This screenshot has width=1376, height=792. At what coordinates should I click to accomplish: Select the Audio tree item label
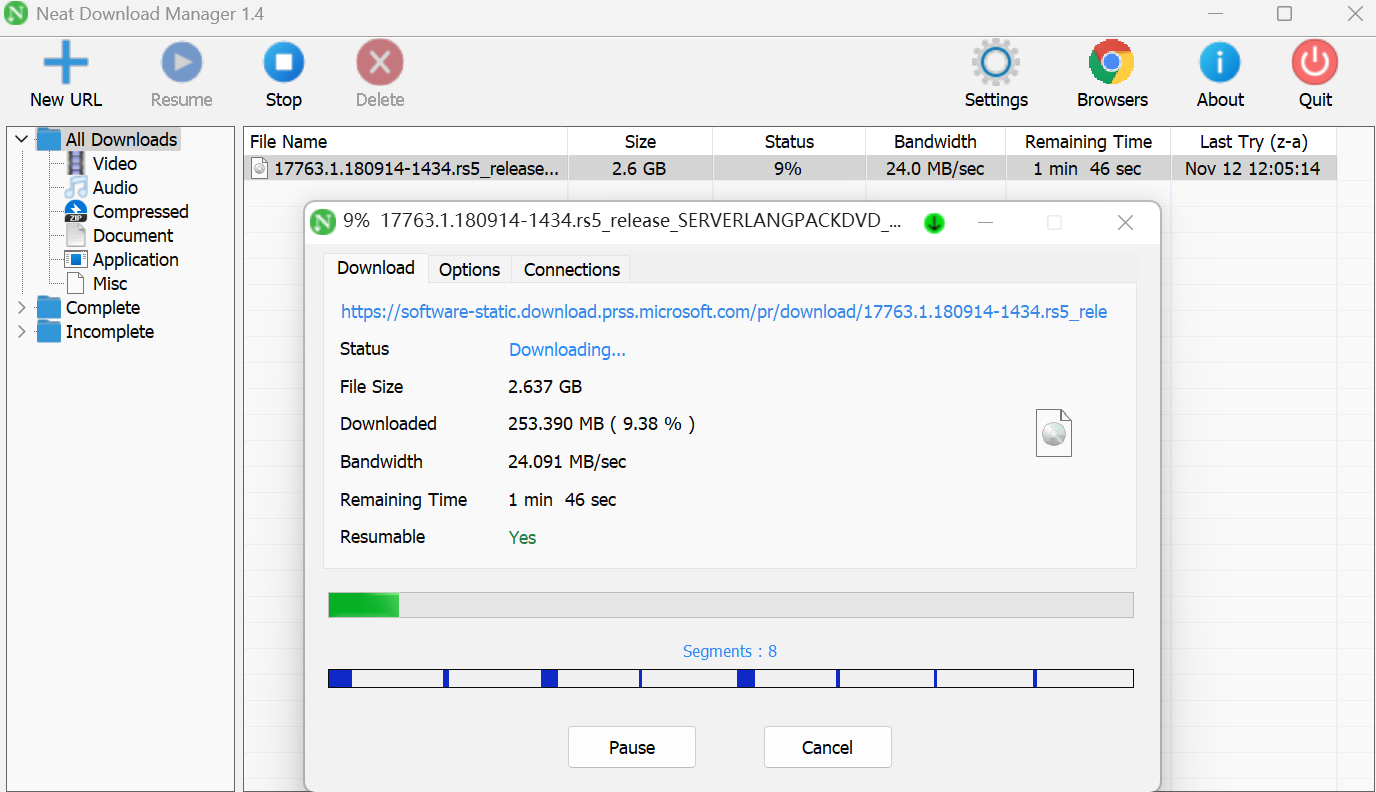tap(115, 187)
